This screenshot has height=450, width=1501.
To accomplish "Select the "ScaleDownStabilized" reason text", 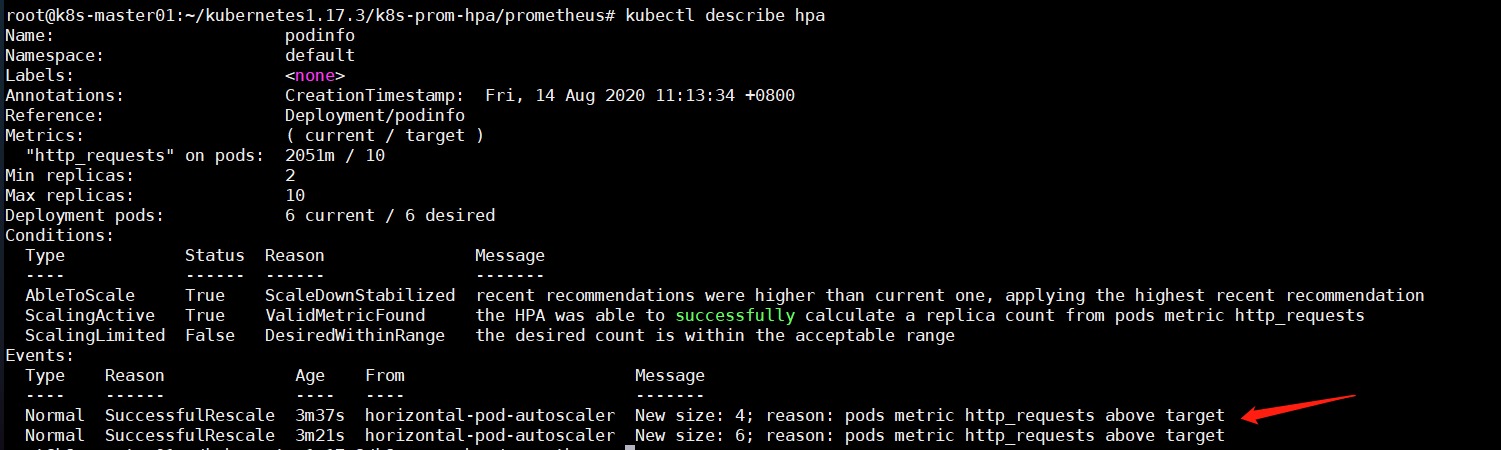I will (x=360, y=295).
